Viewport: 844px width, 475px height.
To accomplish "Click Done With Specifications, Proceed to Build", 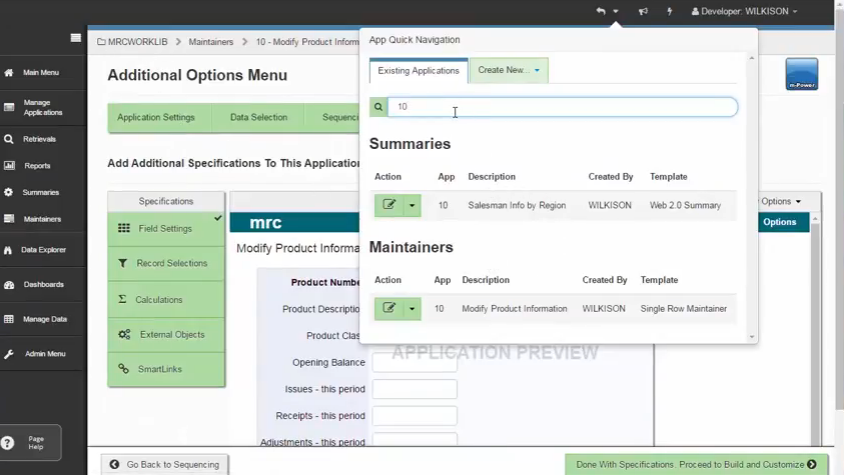I will (696, 464).
